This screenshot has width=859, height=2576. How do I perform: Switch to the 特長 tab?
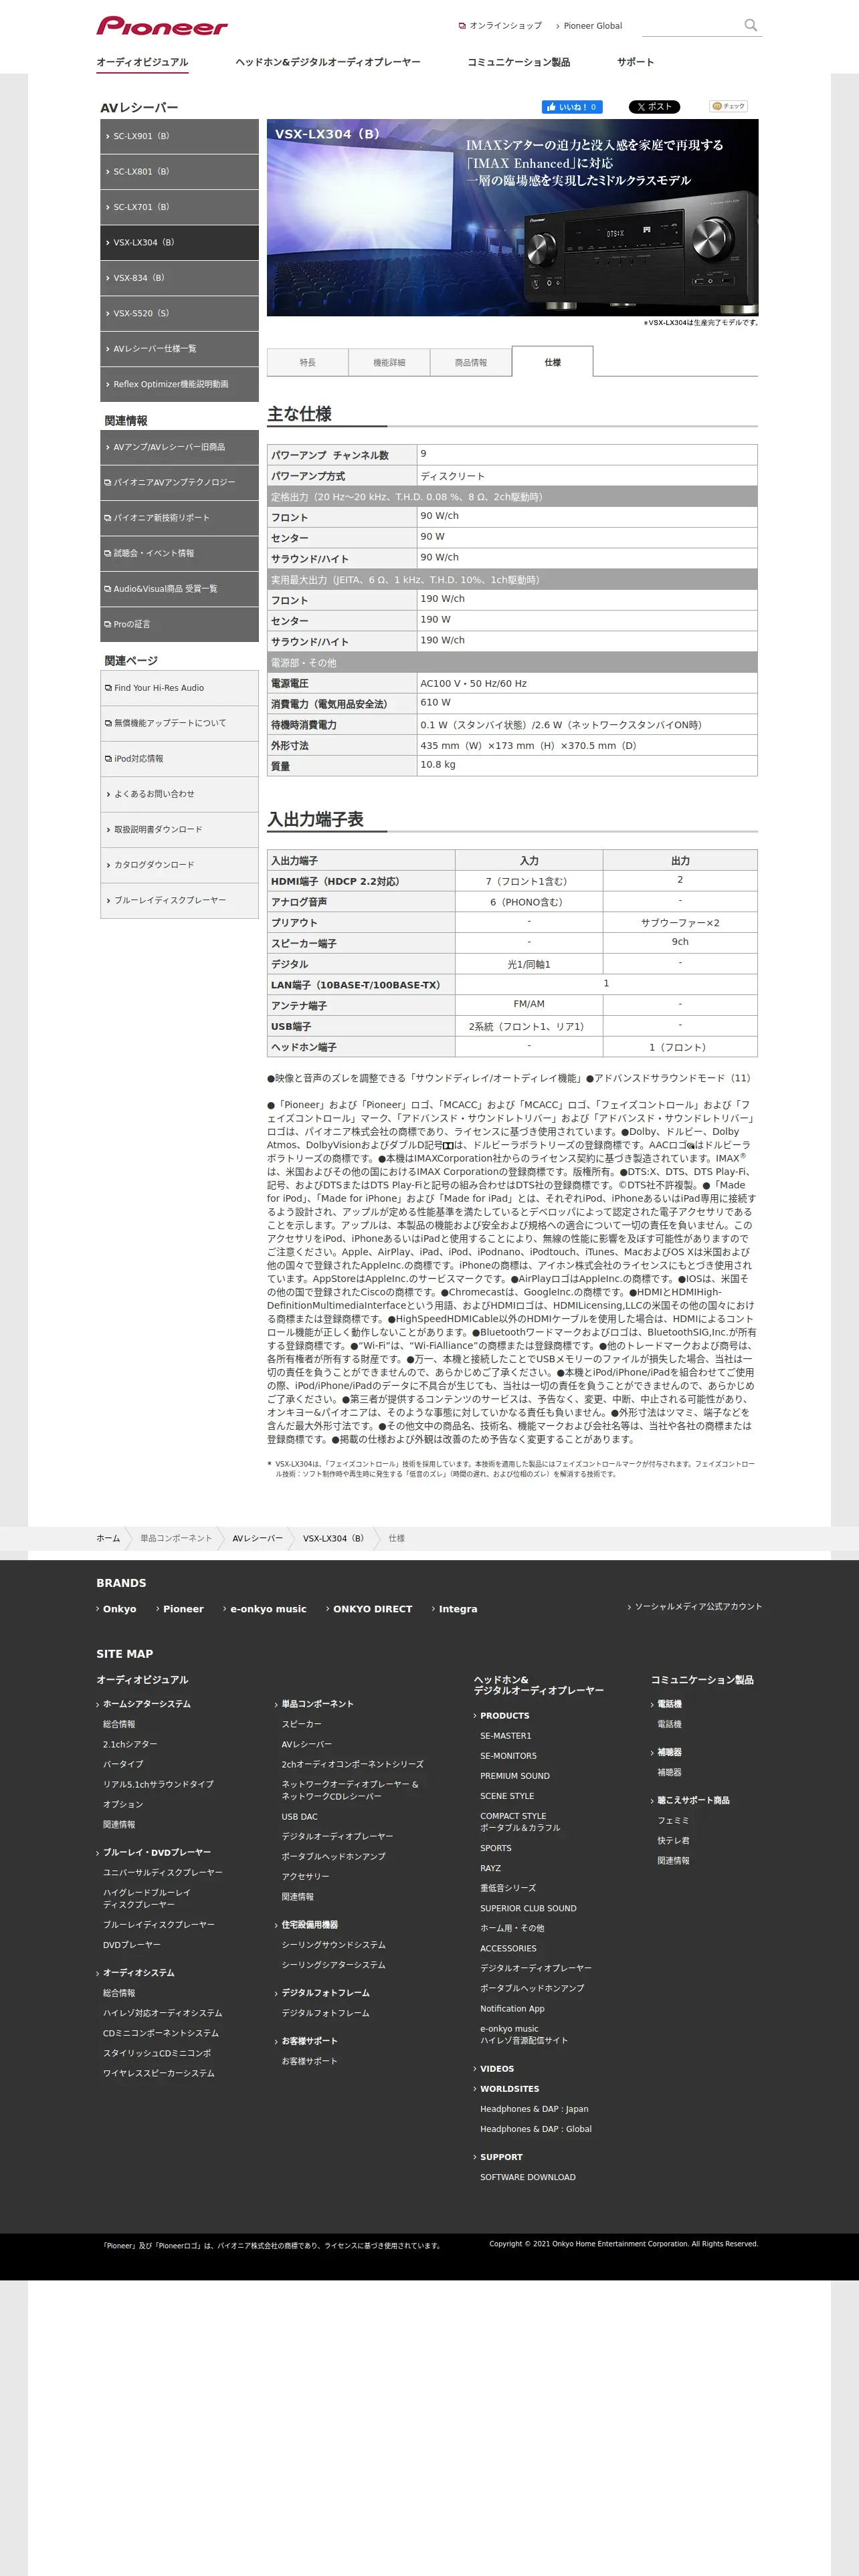[307, 362]
